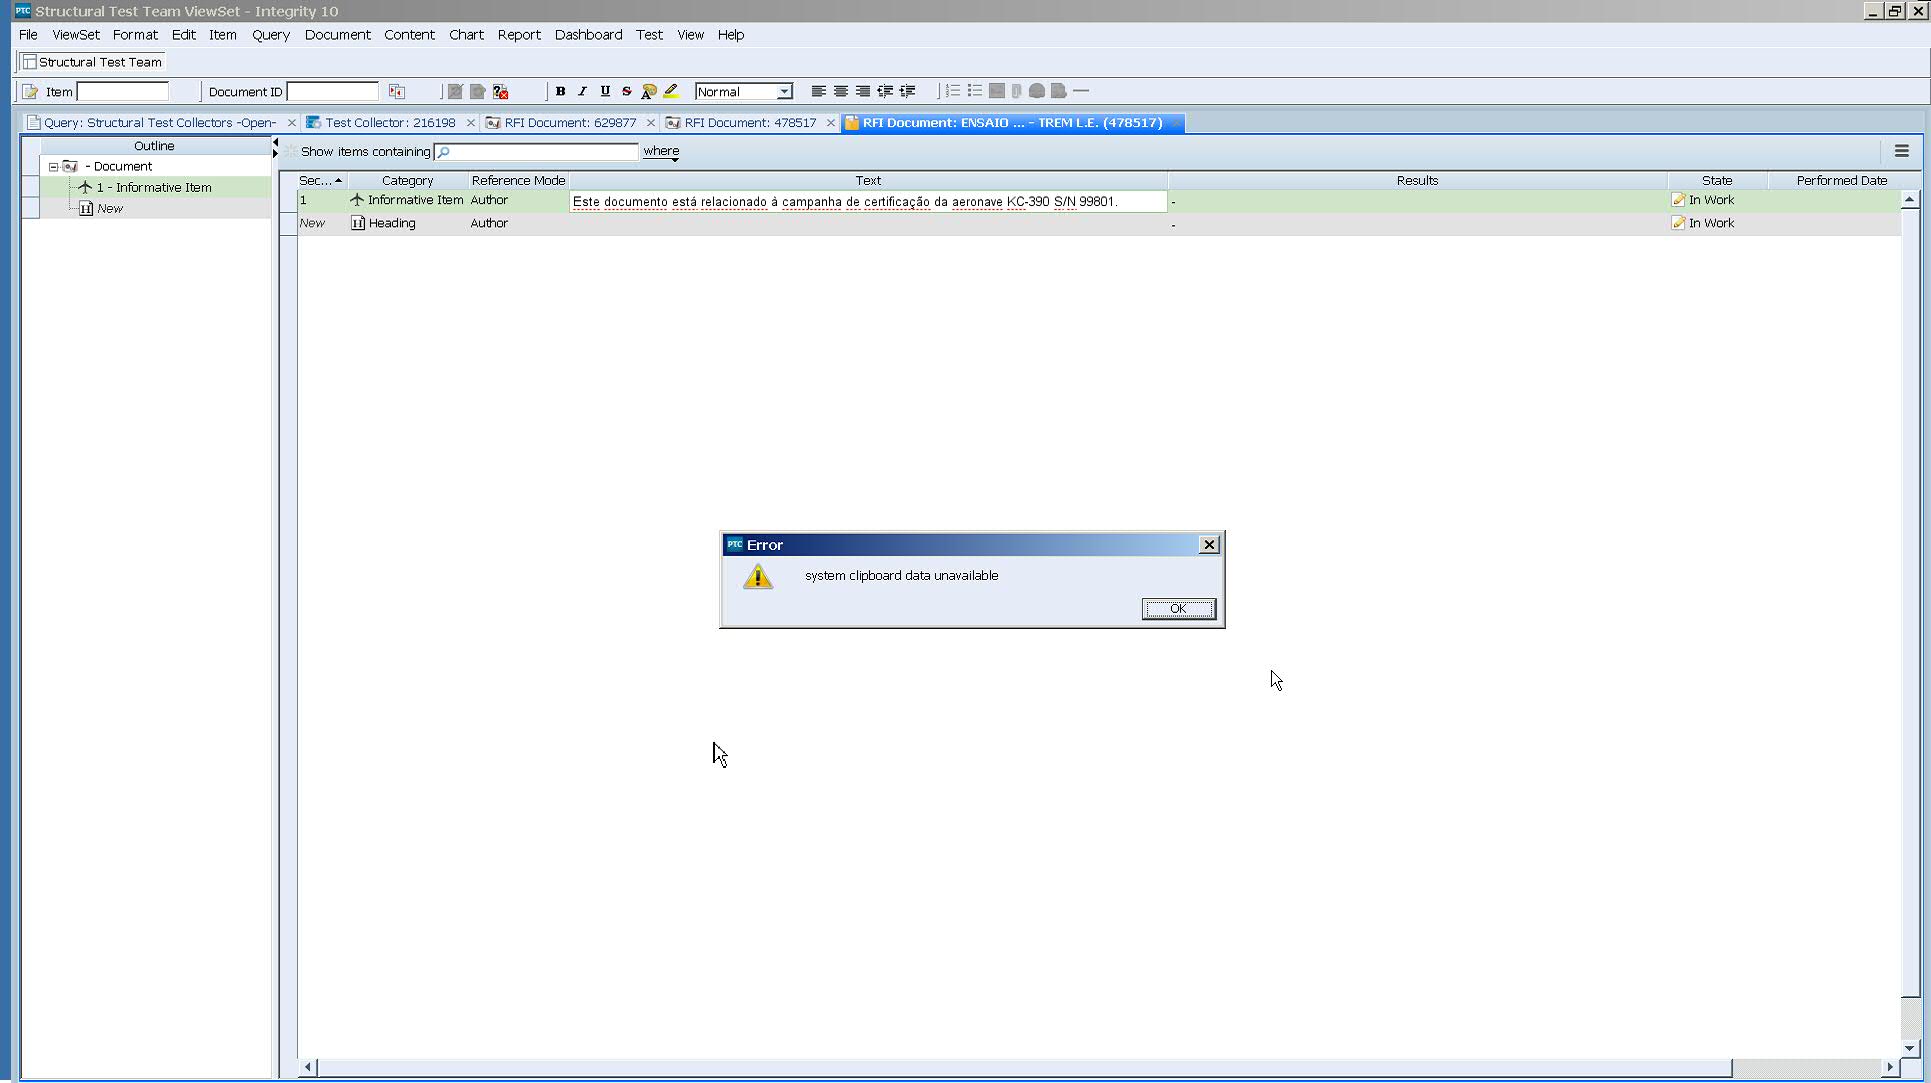This screenshot has height=1083, width=1931.
Task: Click the center align icon
Action: pyautogui.click(x=841, y=91)
